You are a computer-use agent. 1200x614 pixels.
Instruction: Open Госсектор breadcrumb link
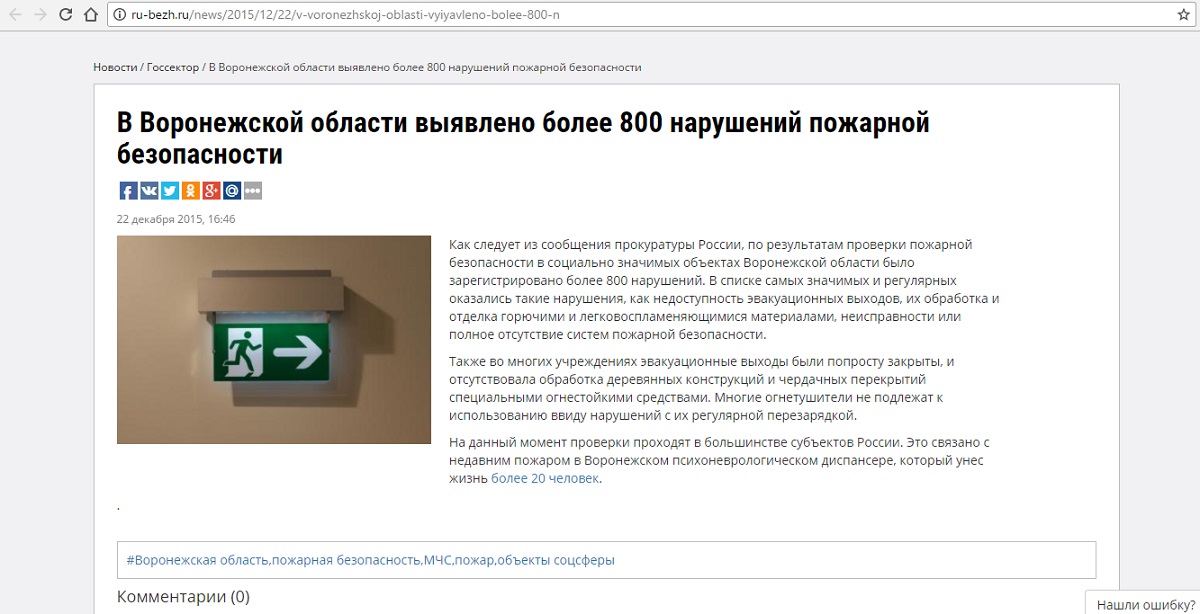172,67
